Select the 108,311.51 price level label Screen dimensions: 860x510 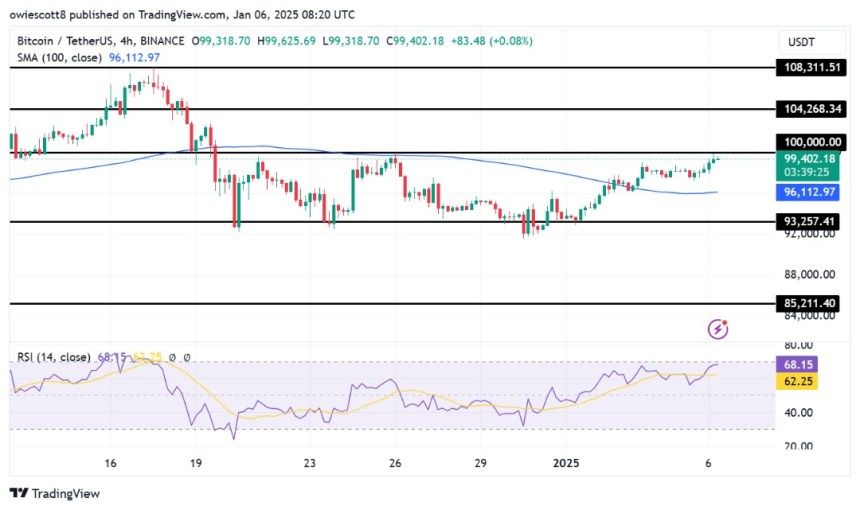[x=812, y=67]
